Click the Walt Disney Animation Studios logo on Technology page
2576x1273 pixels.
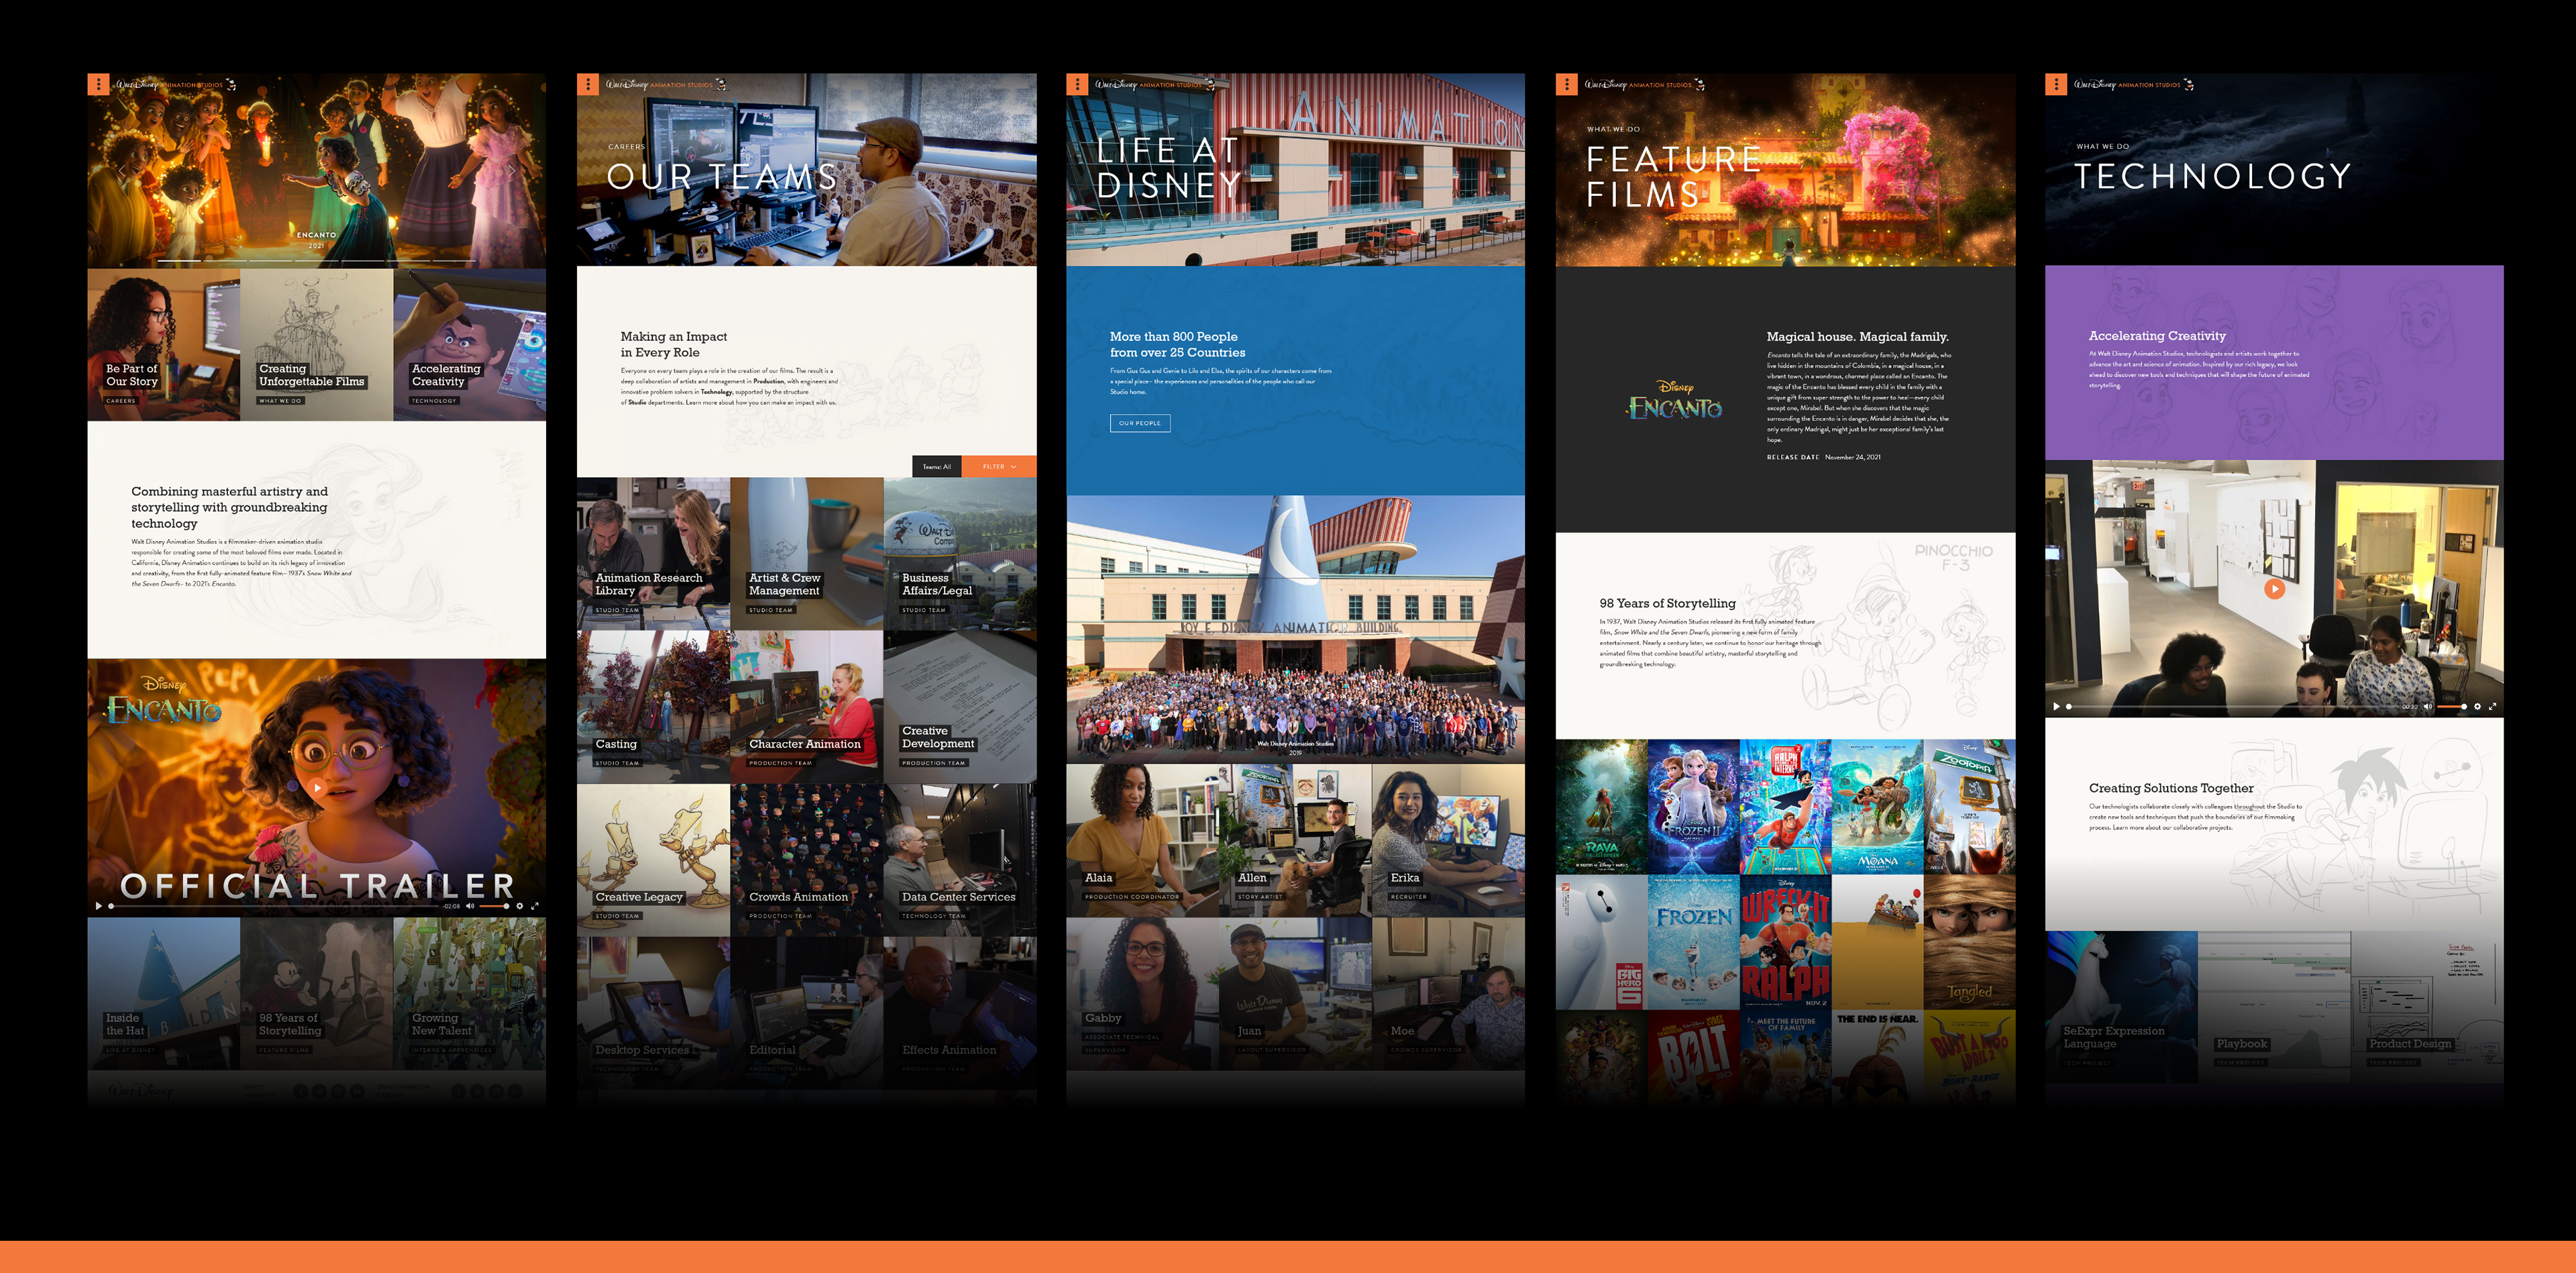pyautogui.click(x=2134, y=85)
